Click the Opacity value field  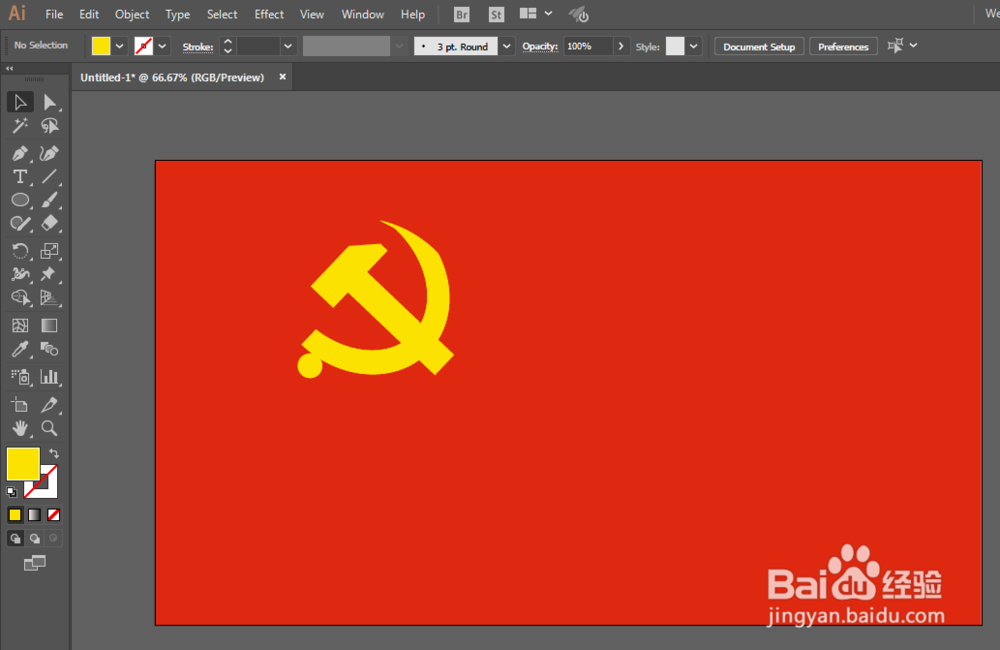[588, 46]
